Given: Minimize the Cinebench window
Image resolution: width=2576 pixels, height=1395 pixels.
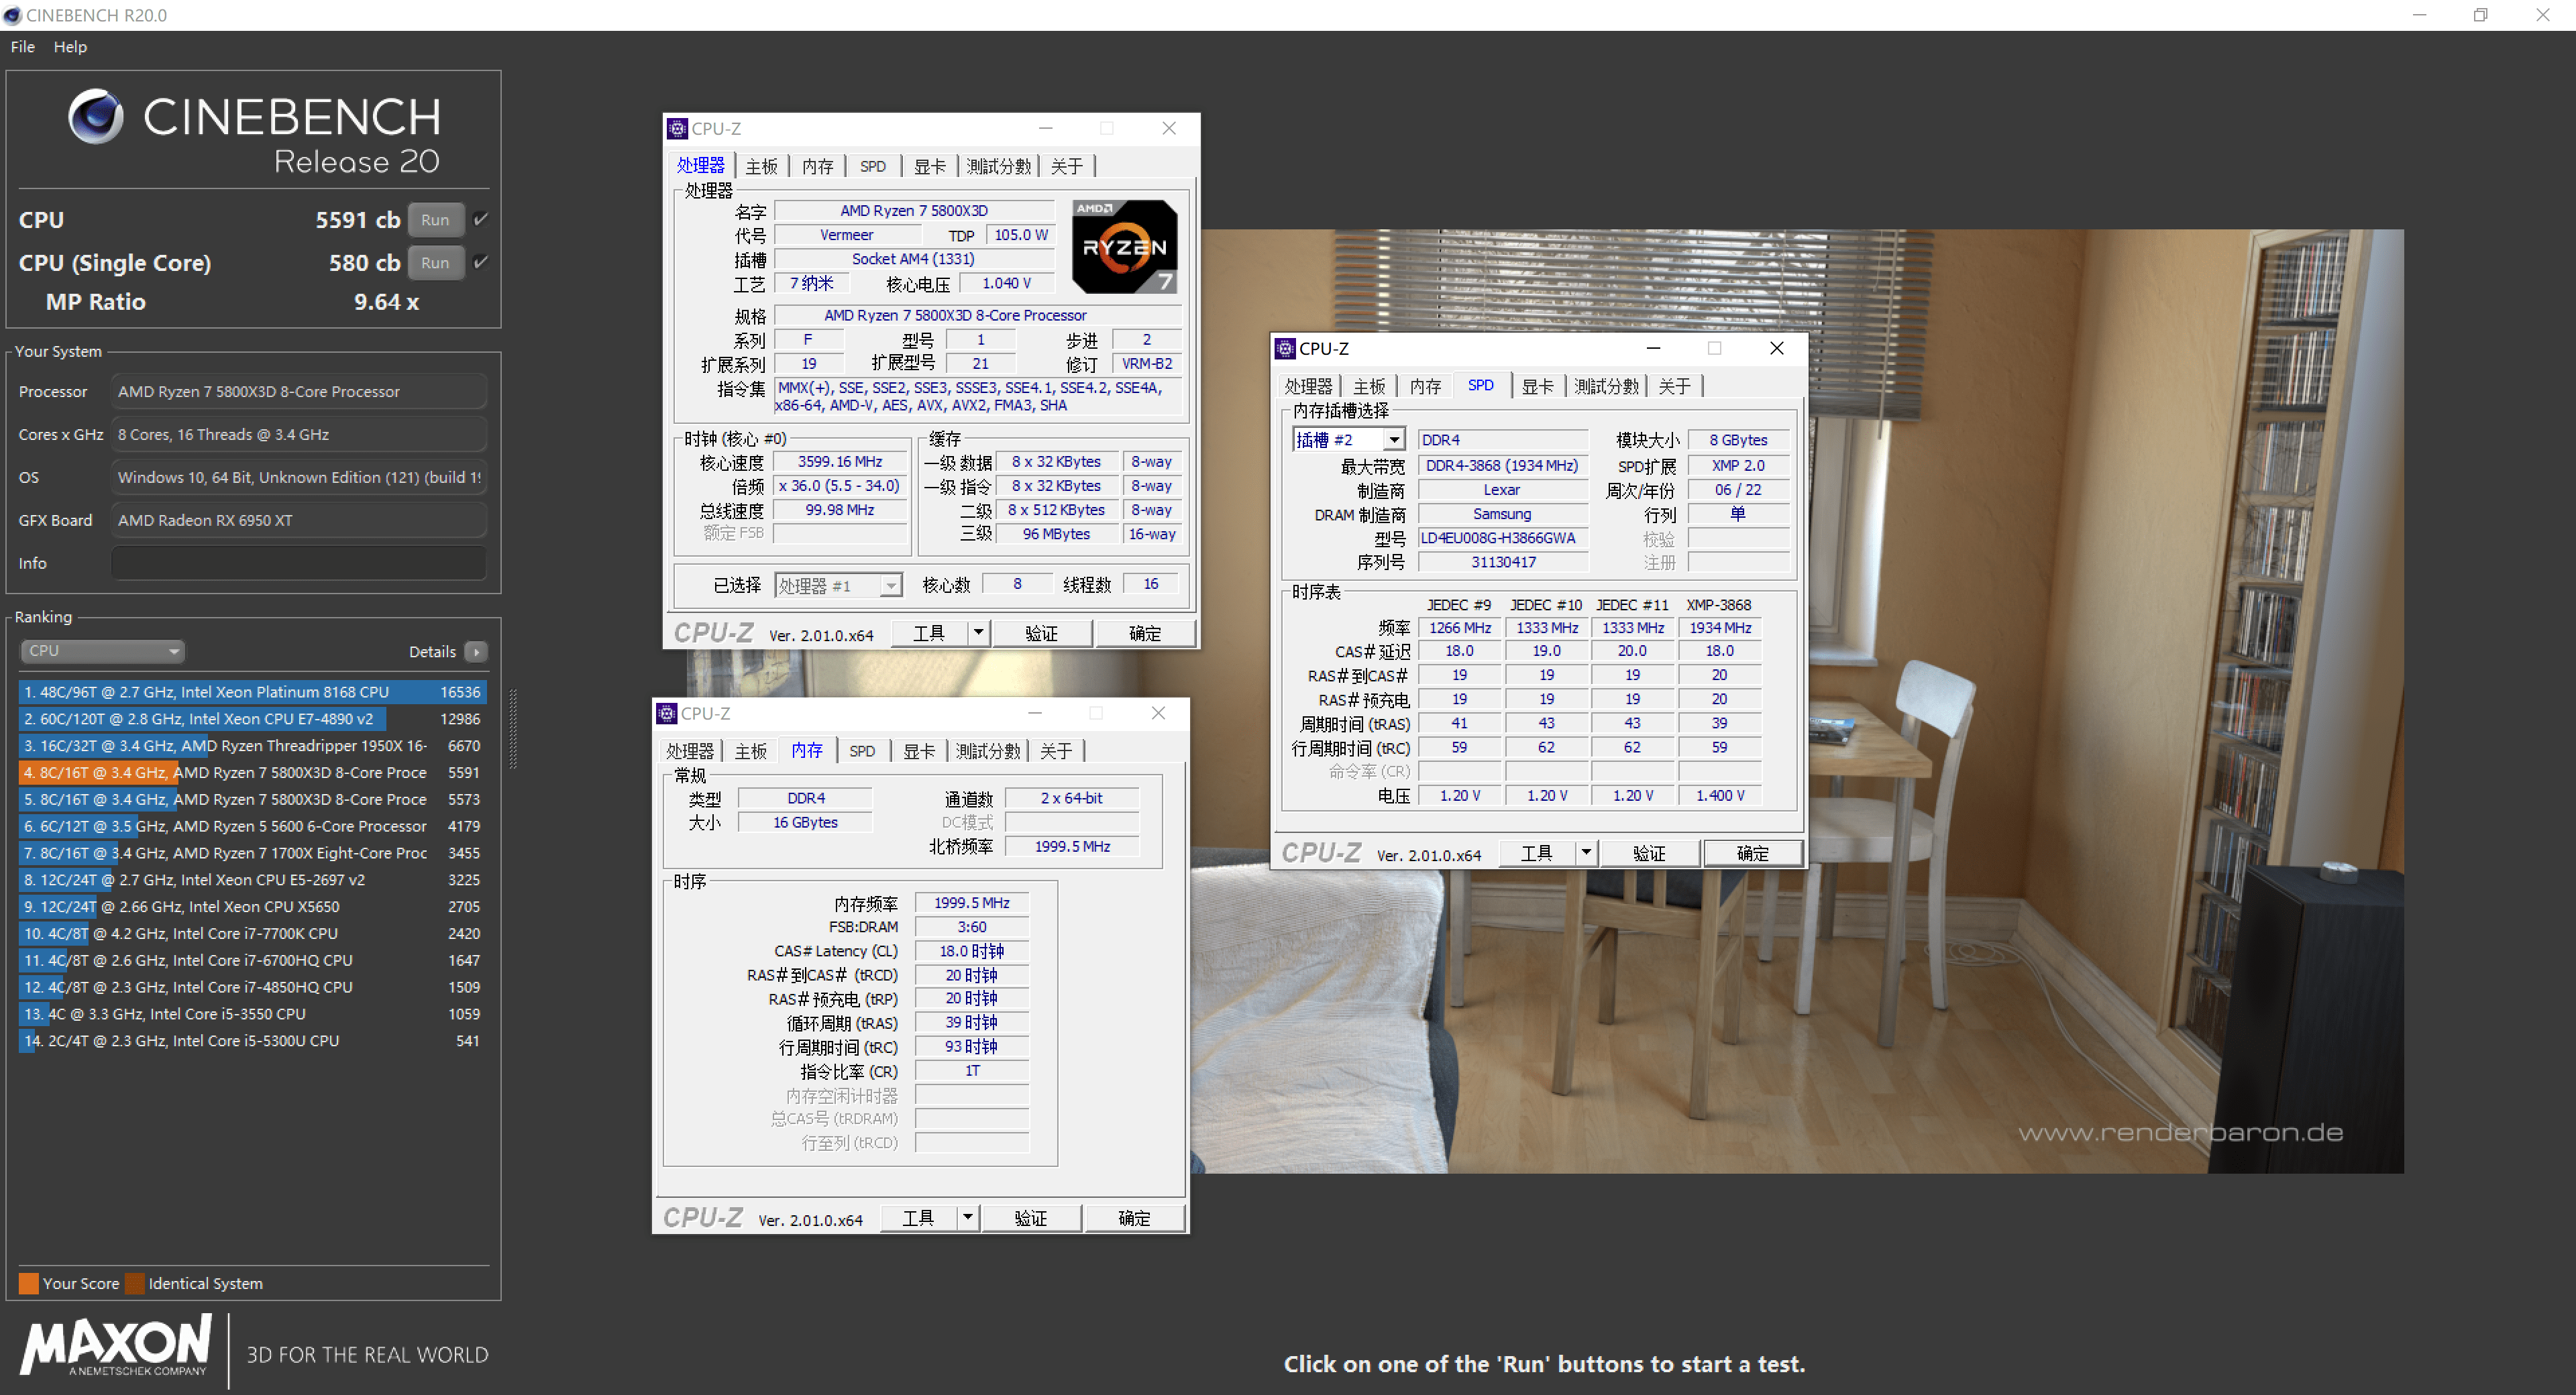Looking at the screenshot, I should (2420, 15).
